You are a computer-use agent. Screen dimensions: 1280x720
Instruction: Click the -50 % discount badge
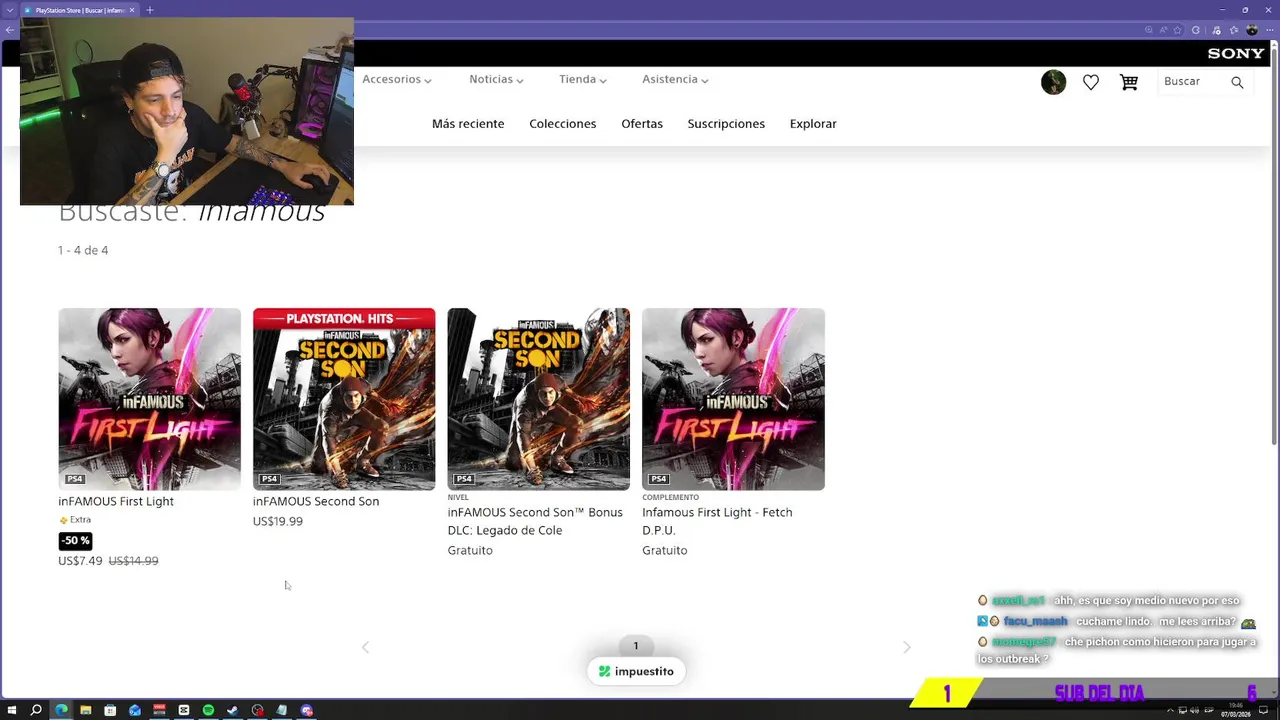click(x=75, y=541)
